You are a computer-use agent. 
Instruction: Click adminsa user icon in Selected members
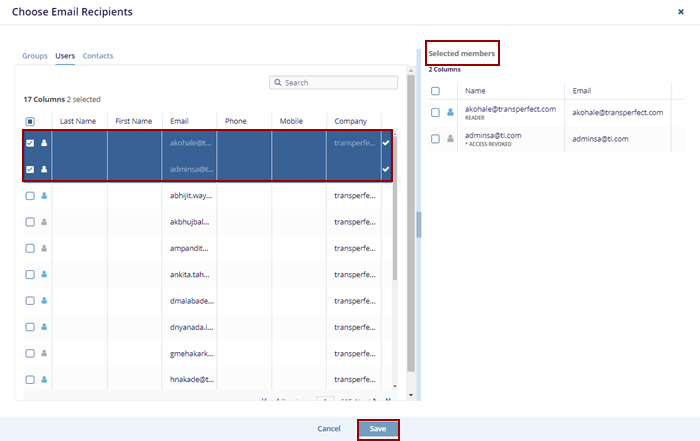pyautogui.click(x=449, y=139)
